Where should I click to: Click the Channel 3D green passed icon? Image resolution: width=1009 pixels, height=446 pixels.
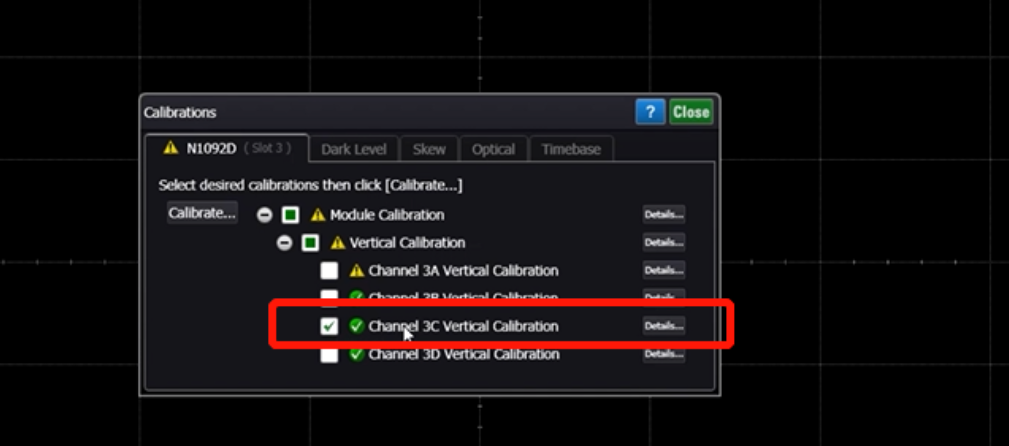point(357,354)
